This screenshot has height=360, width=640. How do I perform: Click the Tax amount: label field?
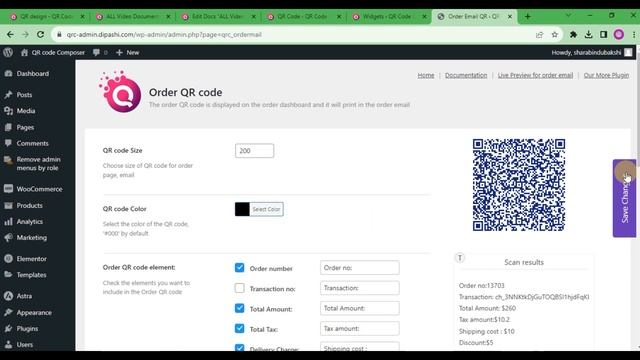click(x=360, y=328)
